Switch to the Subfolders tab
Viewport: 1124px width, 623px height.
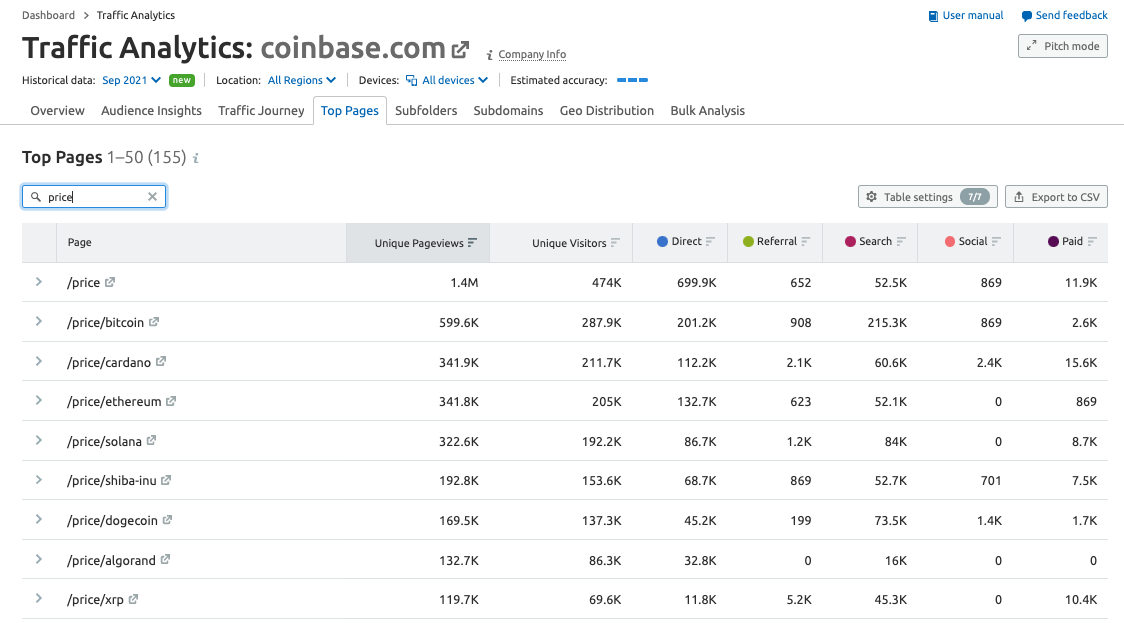(426, 110)
